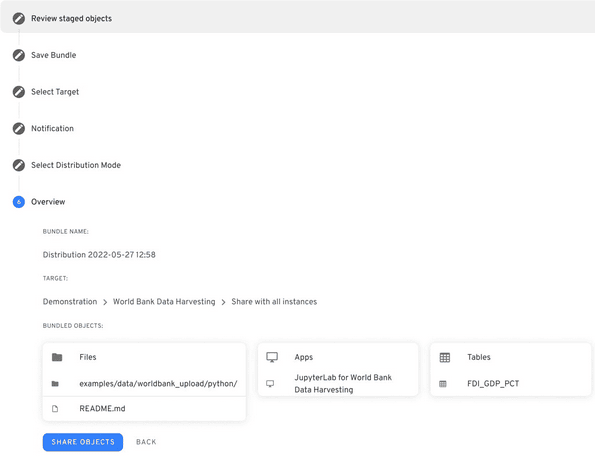Go to the Select Target step

pyautogui.click(x=55, y=92)
